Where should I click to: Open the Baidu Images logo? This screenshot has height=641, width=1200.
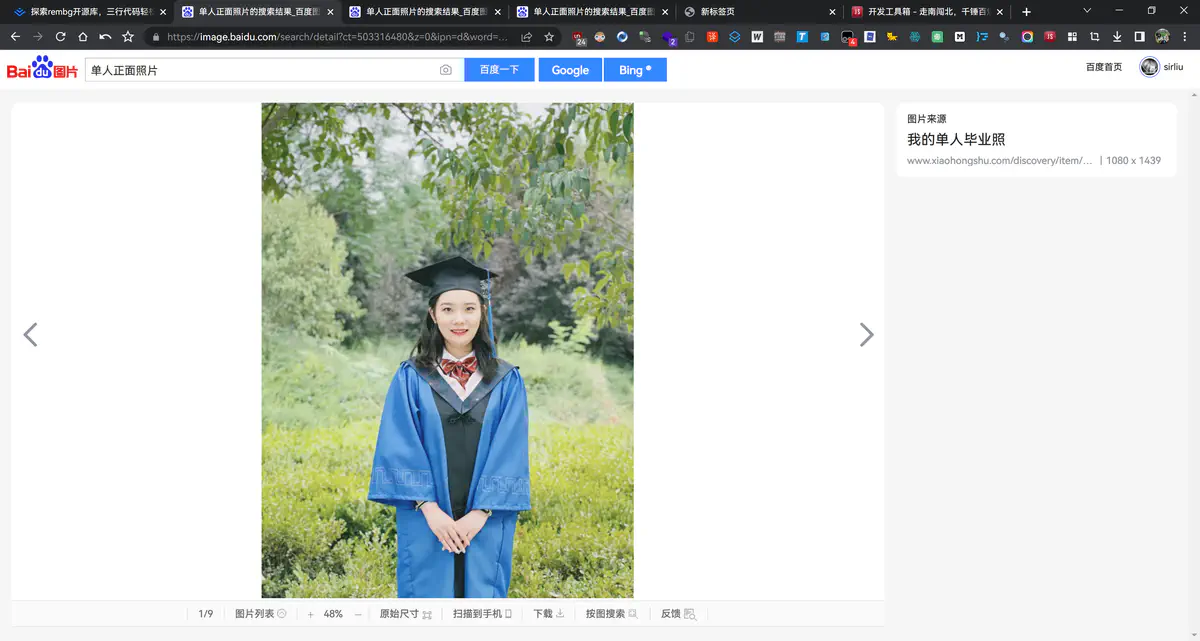(x=42, y=69)
